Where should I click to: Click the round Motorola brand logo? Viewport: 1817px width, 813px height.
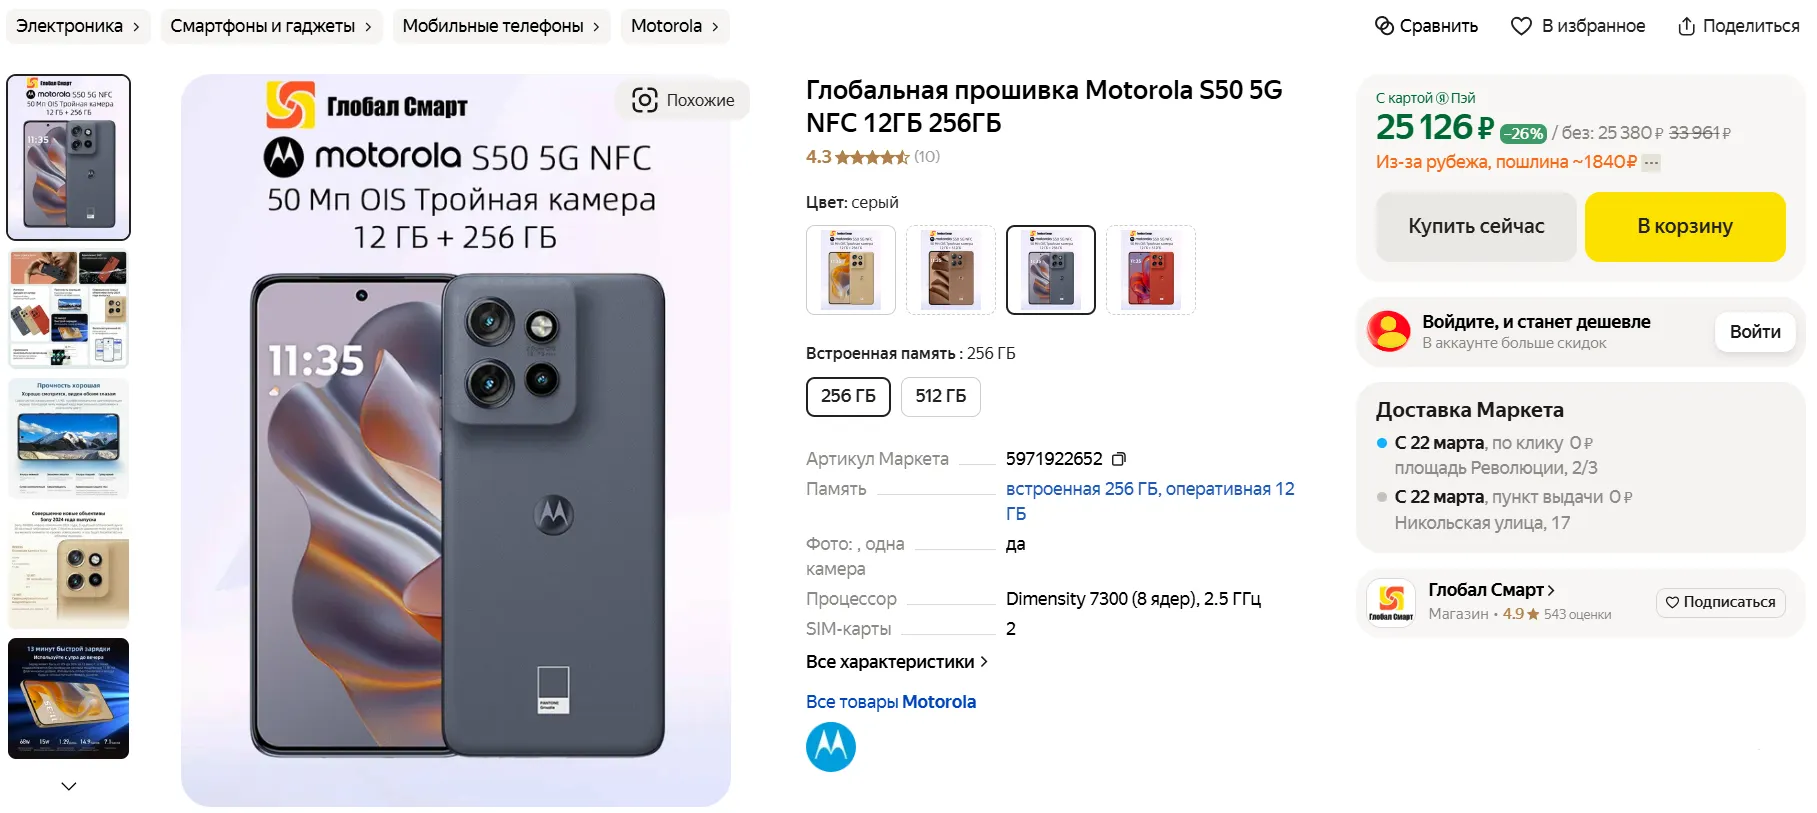click(x=831, y=747)
